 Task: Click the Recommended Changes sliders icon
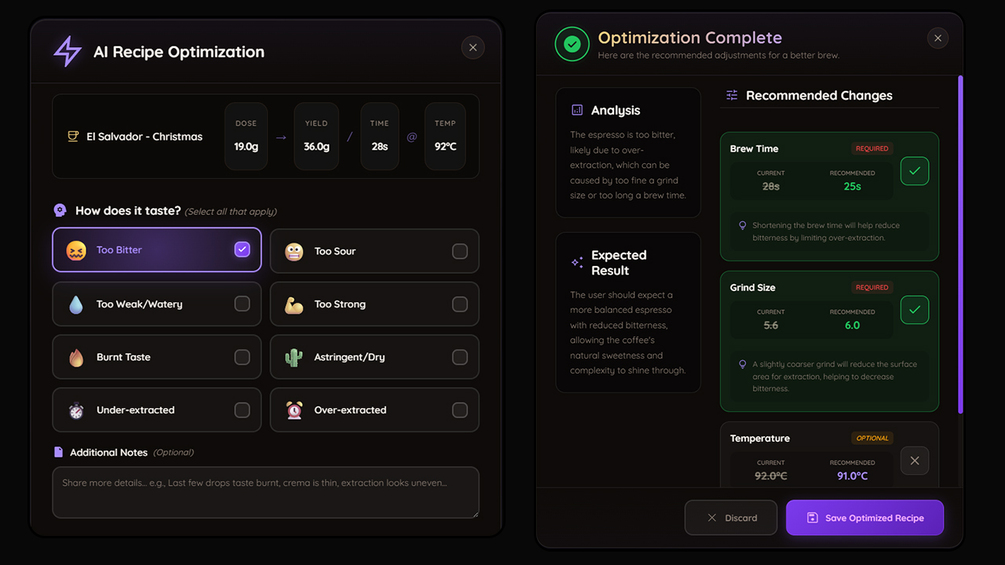point(732,95)
